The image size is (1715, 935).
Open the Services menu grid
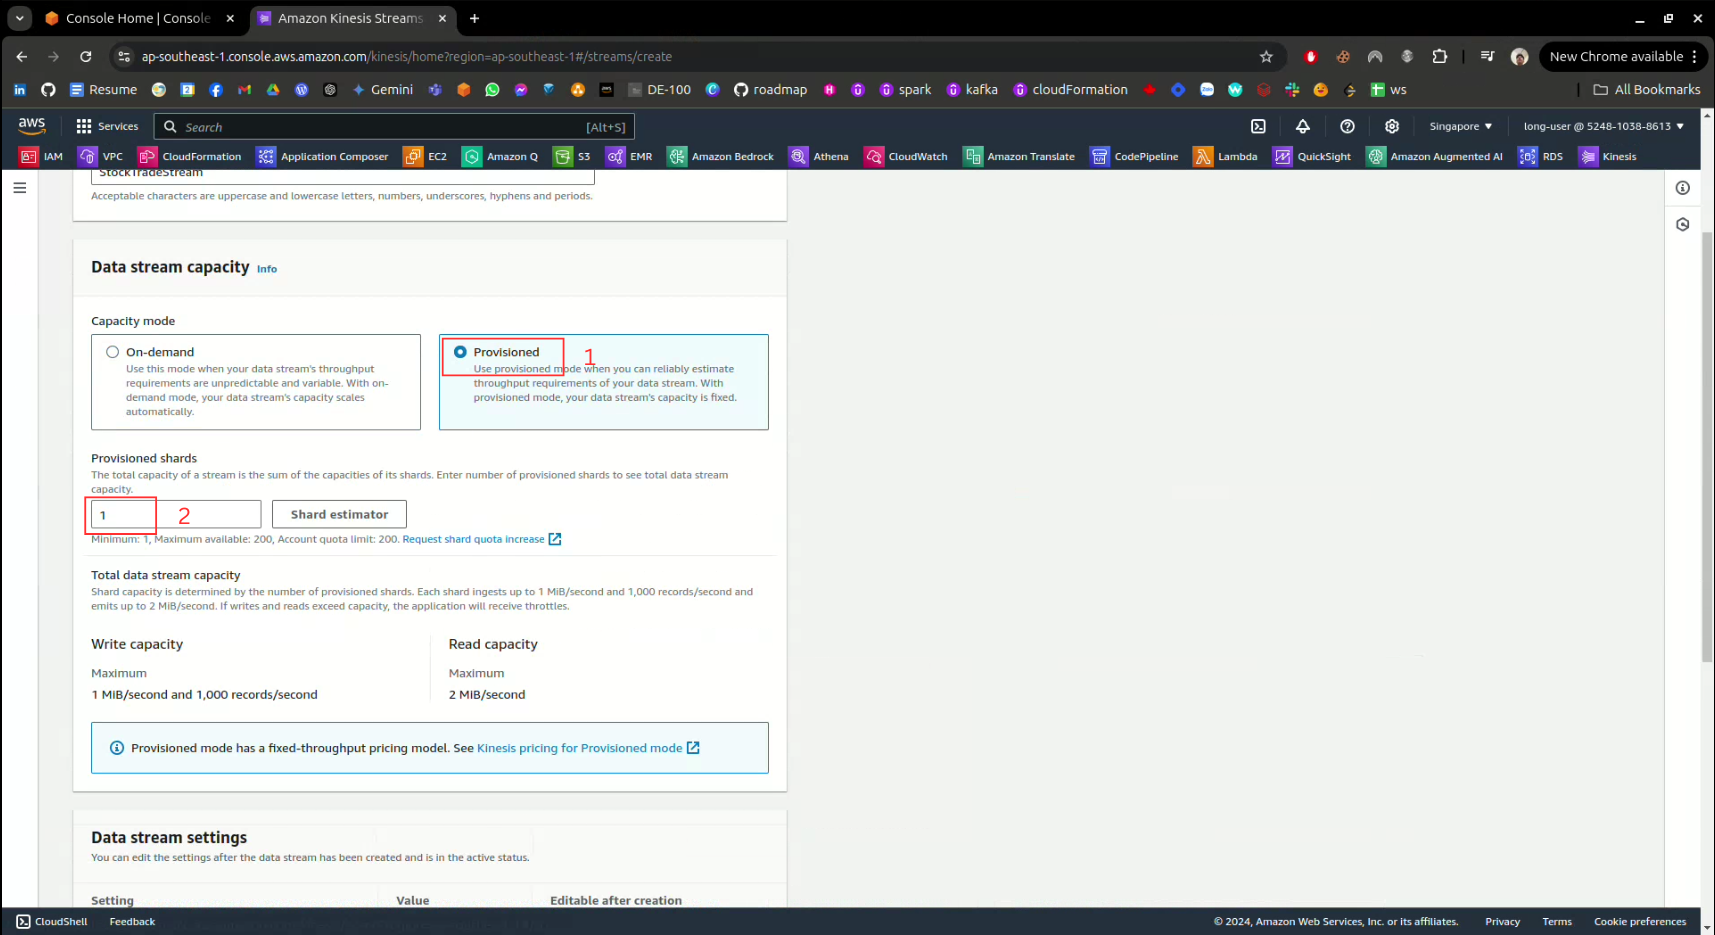pos(107,127)
